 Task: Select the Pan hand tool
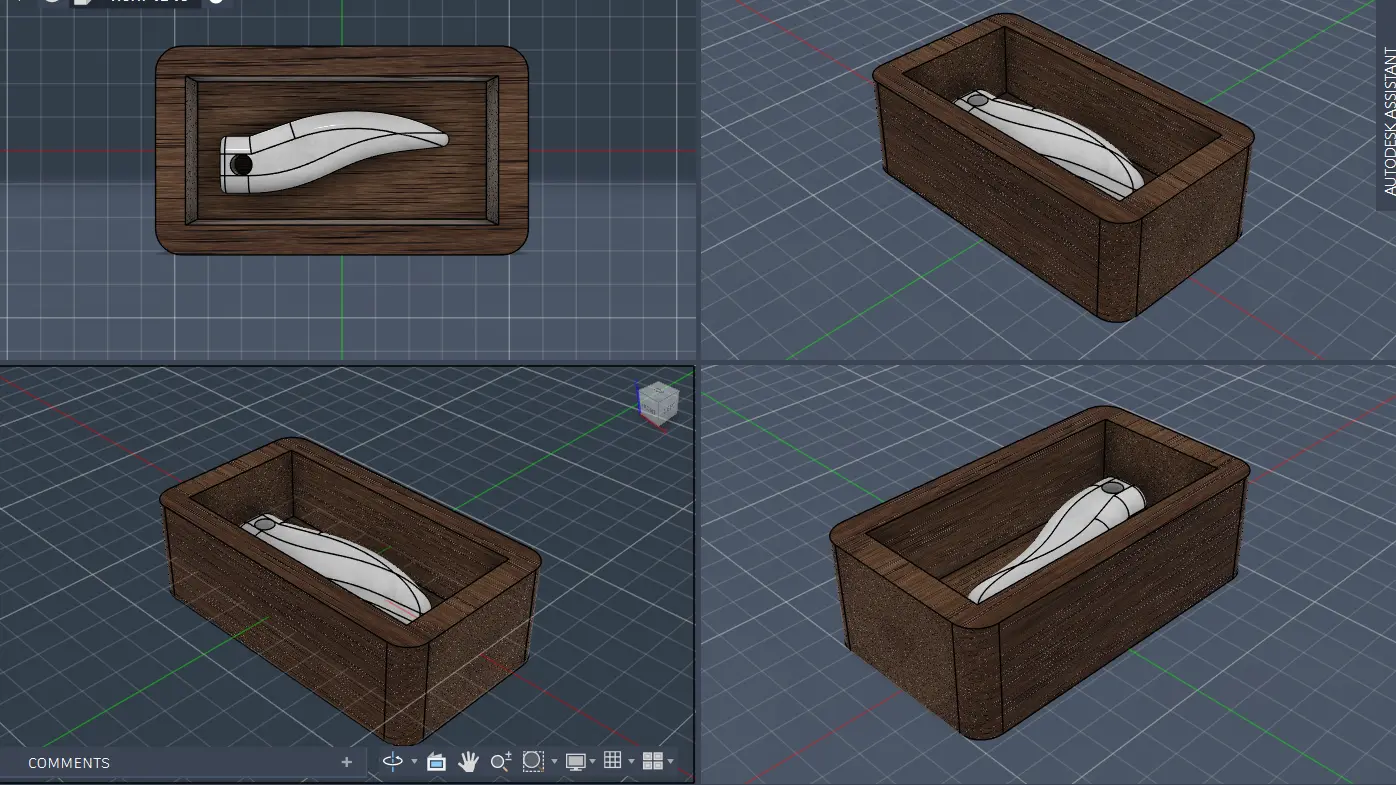tap(468, 762)
